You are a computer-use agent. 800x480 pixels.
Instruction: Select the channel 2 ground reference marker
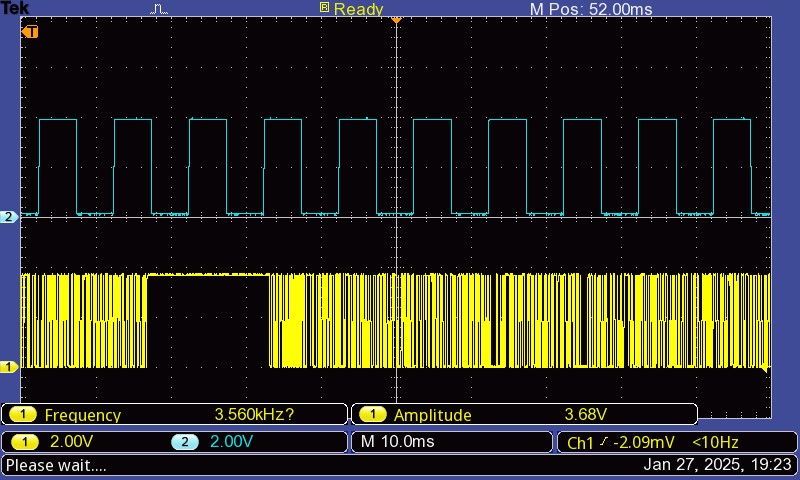[x=9, y=217]
